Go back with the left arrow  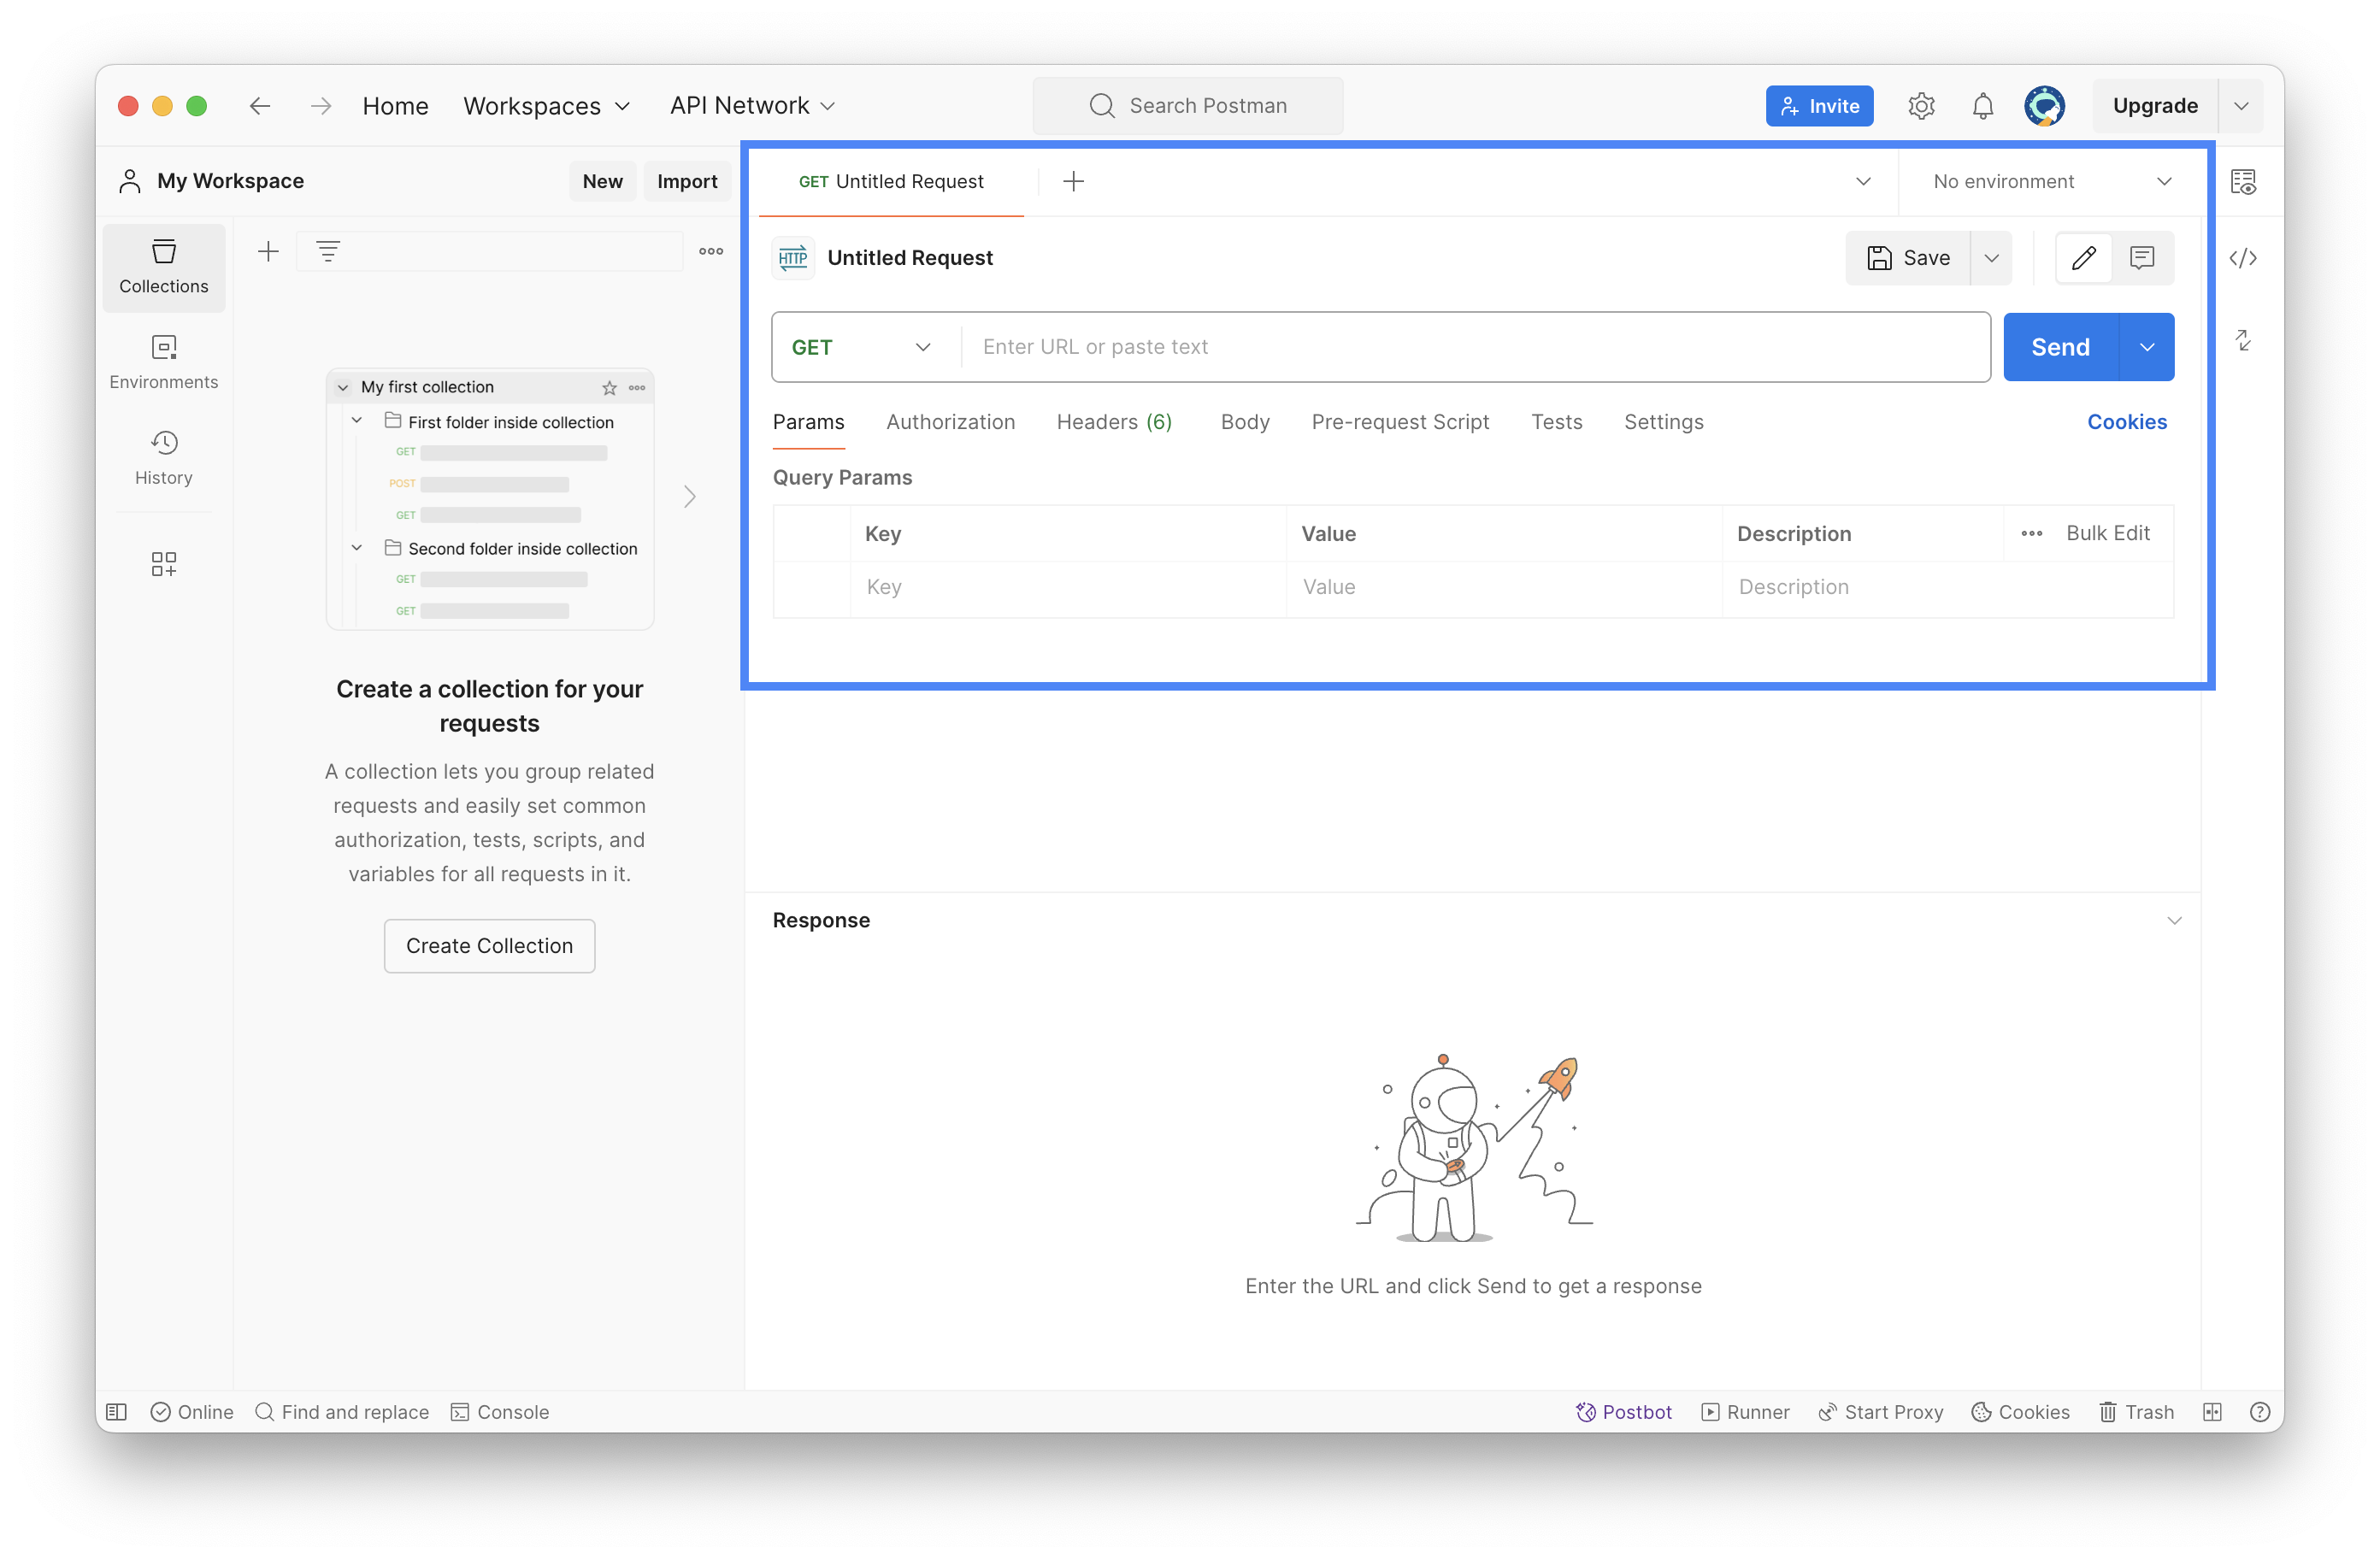(260, 106)
